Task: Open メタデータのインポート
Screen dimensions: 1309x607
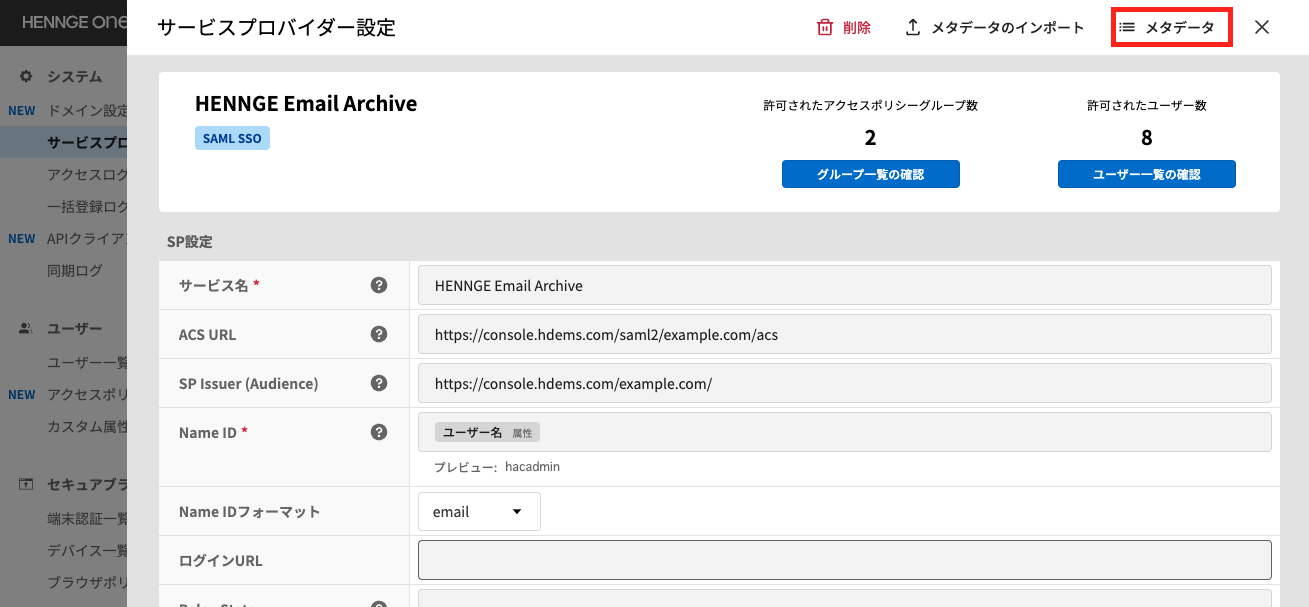Action: click(995, 28)
